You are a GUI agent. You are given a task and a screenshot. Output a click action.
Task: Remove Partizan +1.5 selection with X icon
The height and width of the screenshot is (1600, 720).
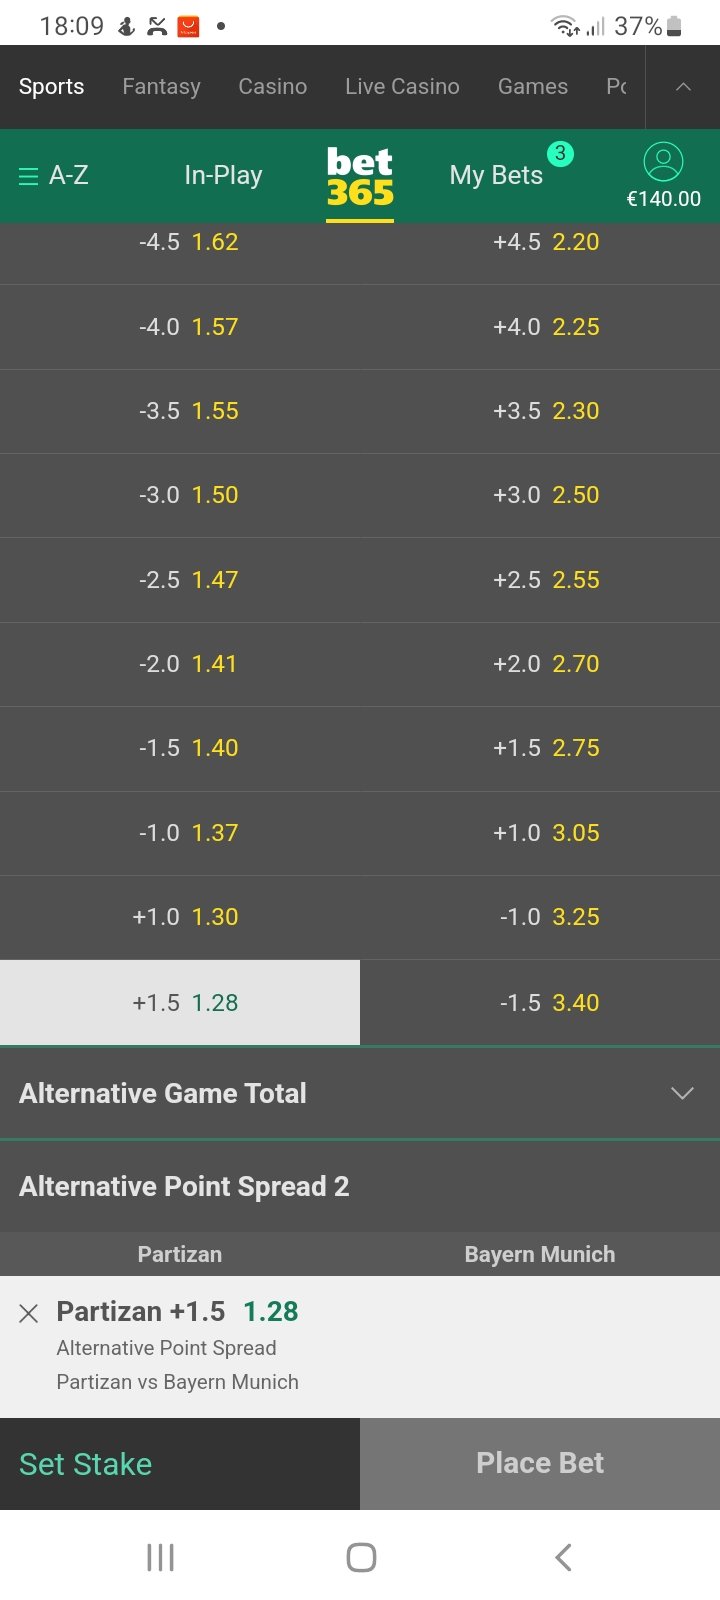pos(29,1313)
